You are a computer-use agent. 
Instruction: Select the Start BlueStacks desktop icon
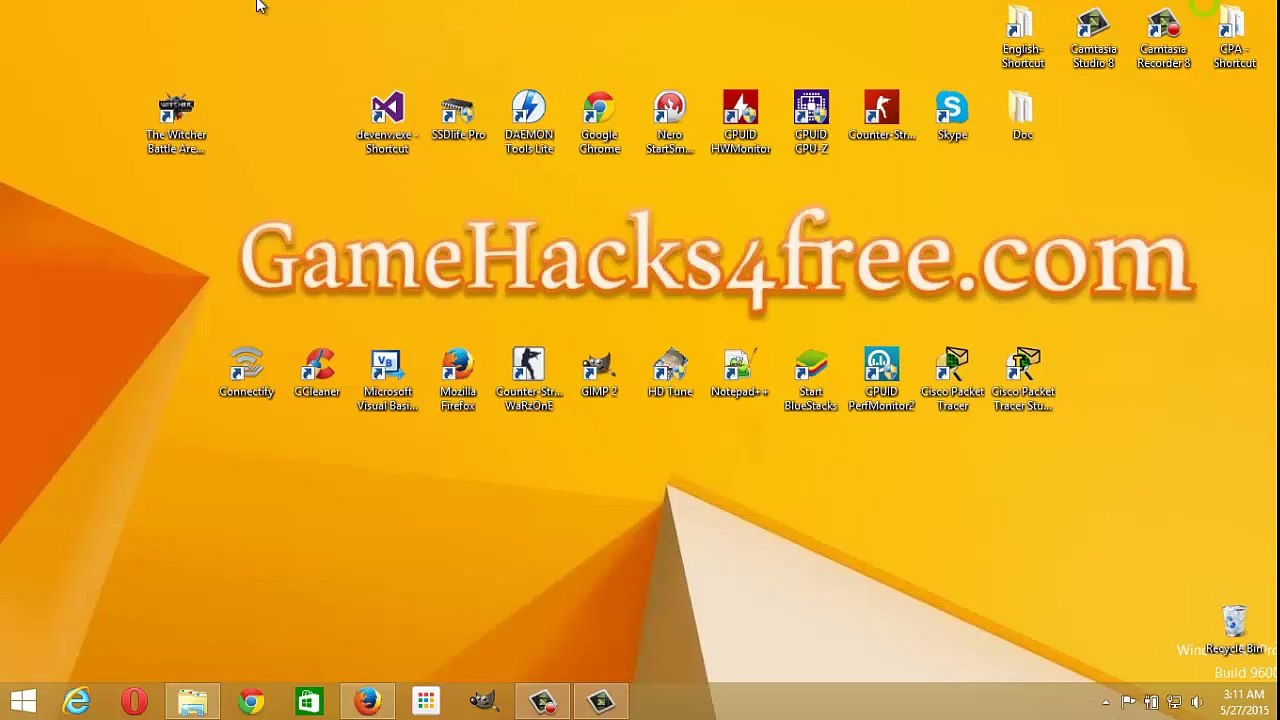click(811, 380)
